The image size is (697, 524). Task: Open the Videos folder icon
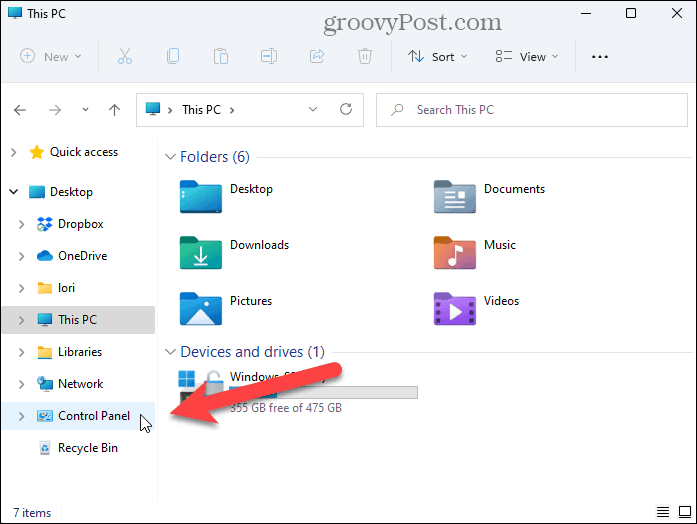pos(454,308)
